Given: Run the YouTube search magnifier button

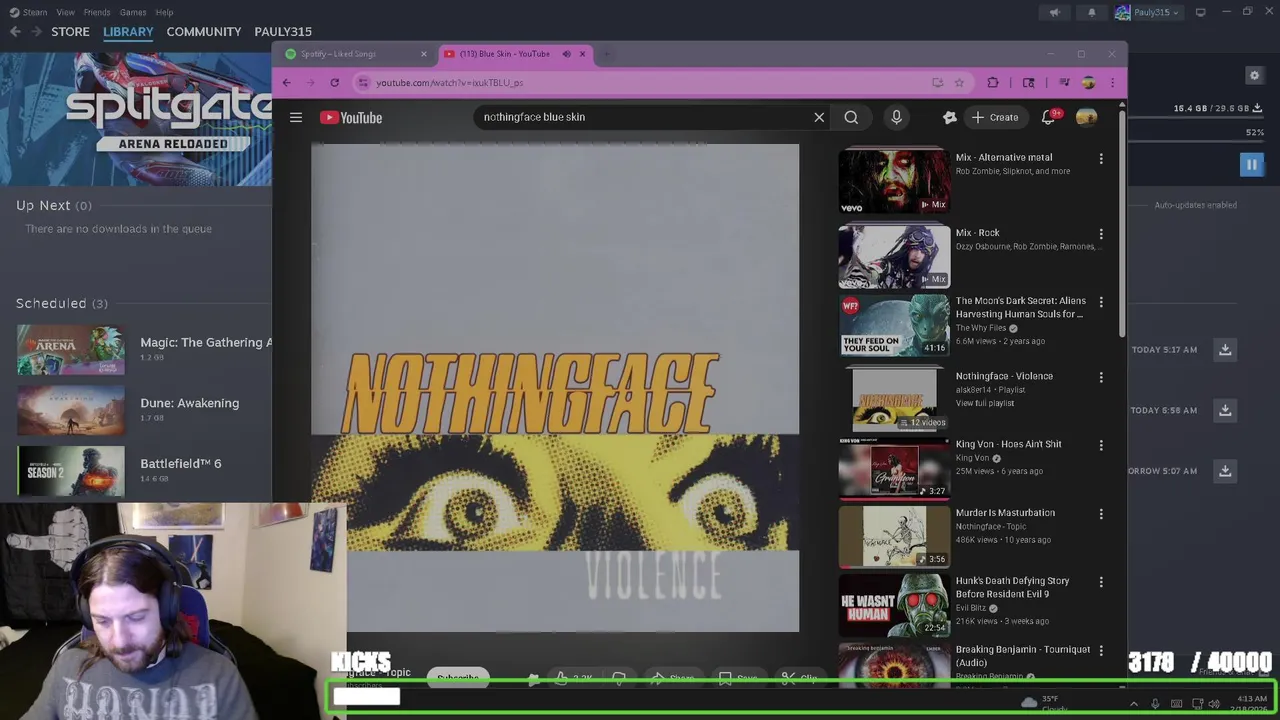Looking at the screenshot, I should (x=851, y=117).
